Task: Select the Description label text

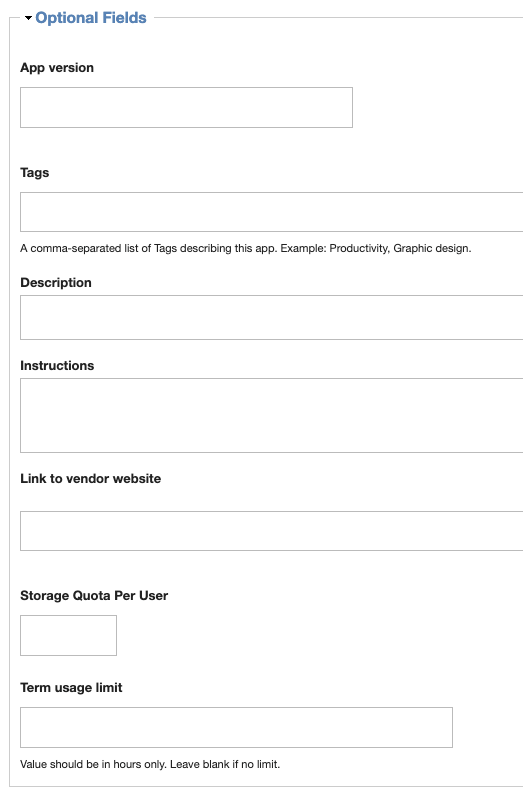Action: [56, 282]
